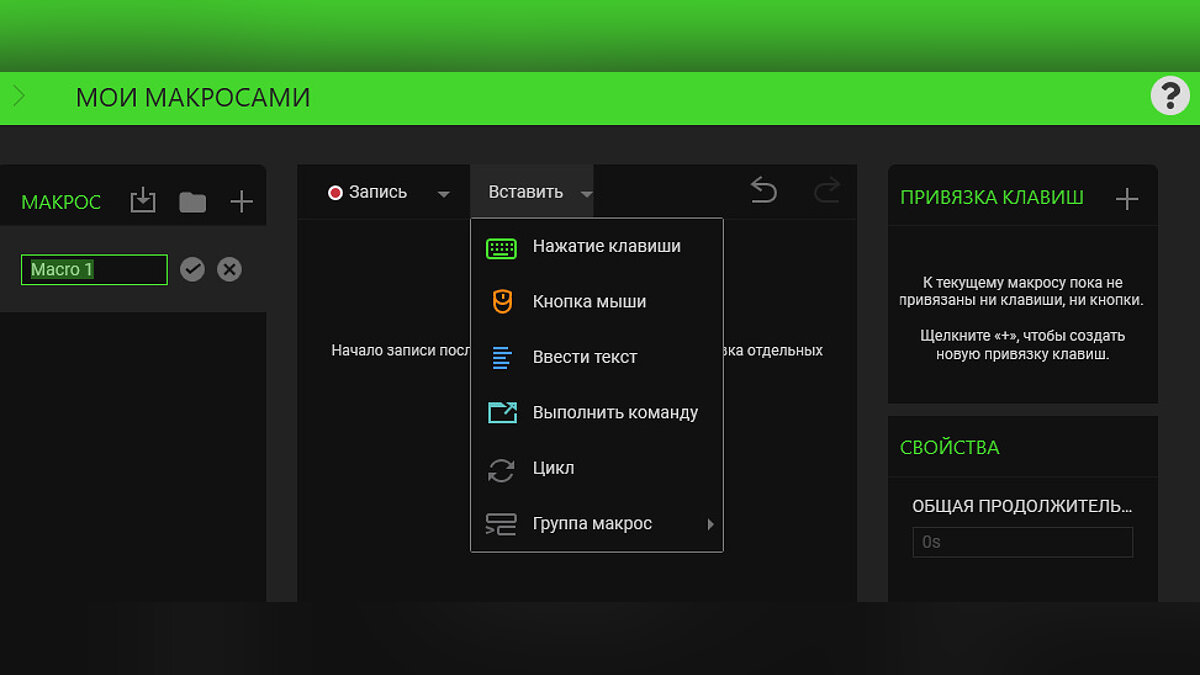
Task: Select Нажатие клавиши from insert menu
Action: [606, 246]
